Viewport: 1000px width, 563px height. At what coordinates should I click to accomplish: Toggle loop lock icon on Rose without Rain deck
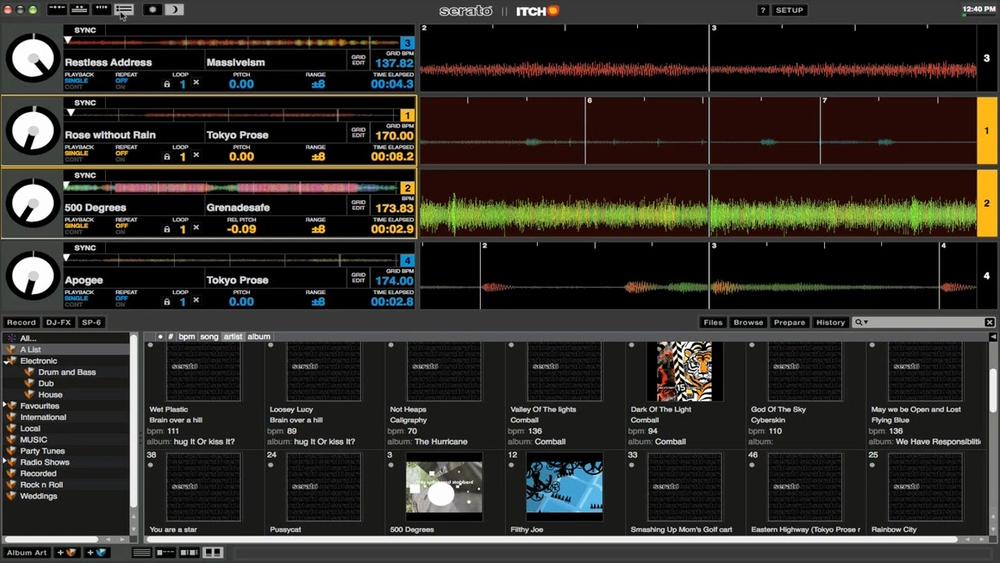tap(167, 156)
